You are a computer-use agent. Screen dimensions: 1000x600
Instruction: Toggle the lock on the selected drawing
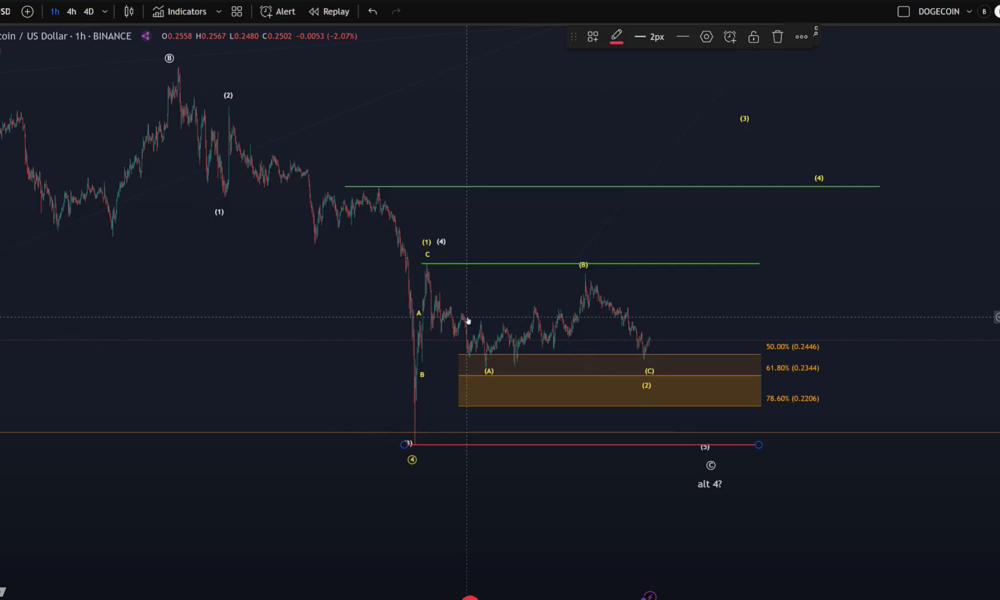[x=753, y=37]
